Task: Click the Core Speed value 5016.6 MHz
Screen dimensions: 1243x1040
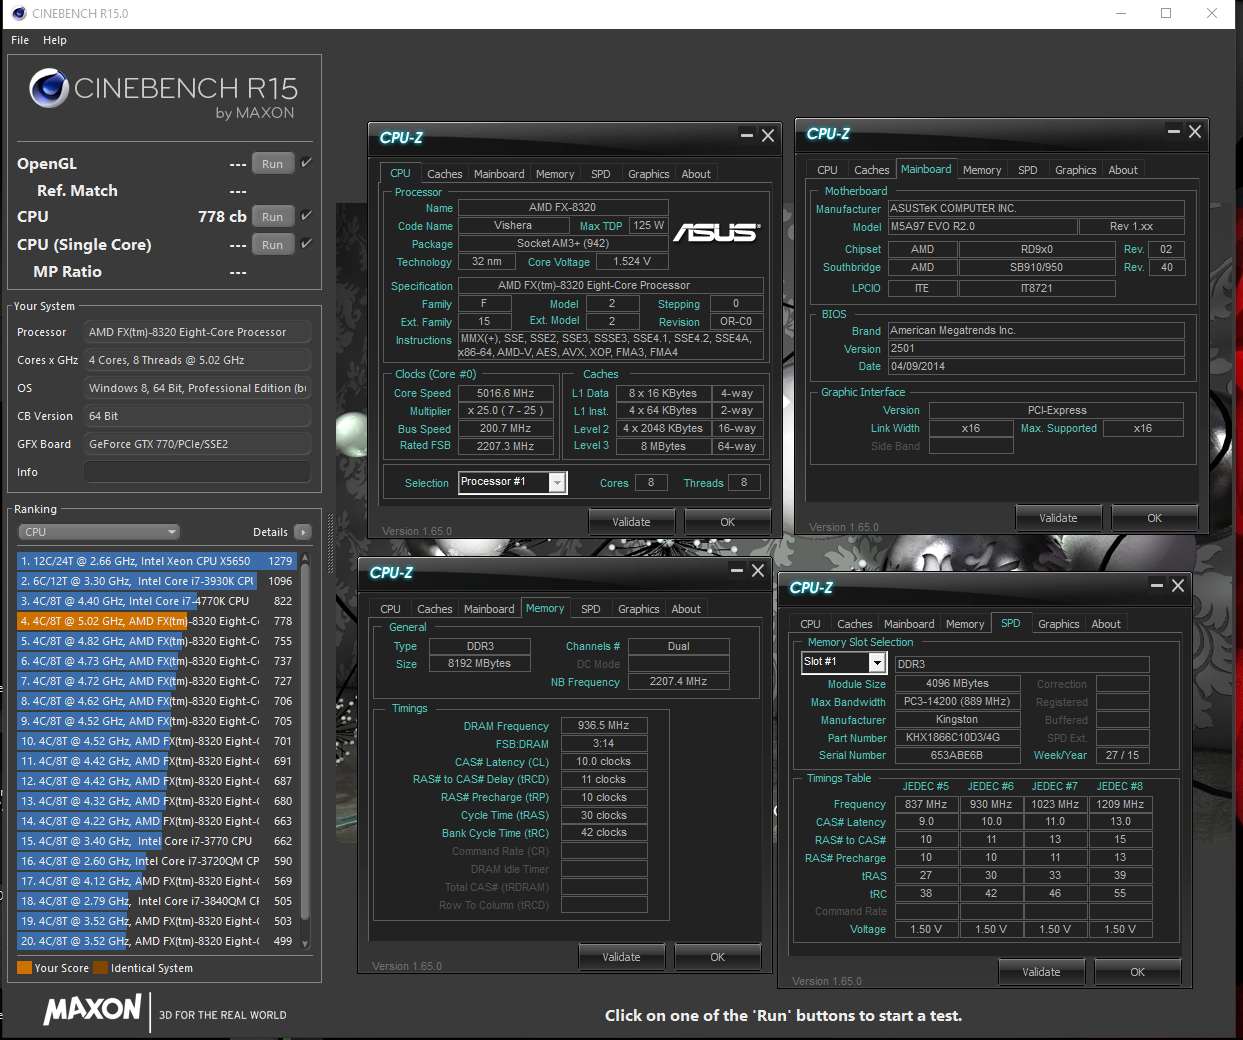Action: click(505, 394)
